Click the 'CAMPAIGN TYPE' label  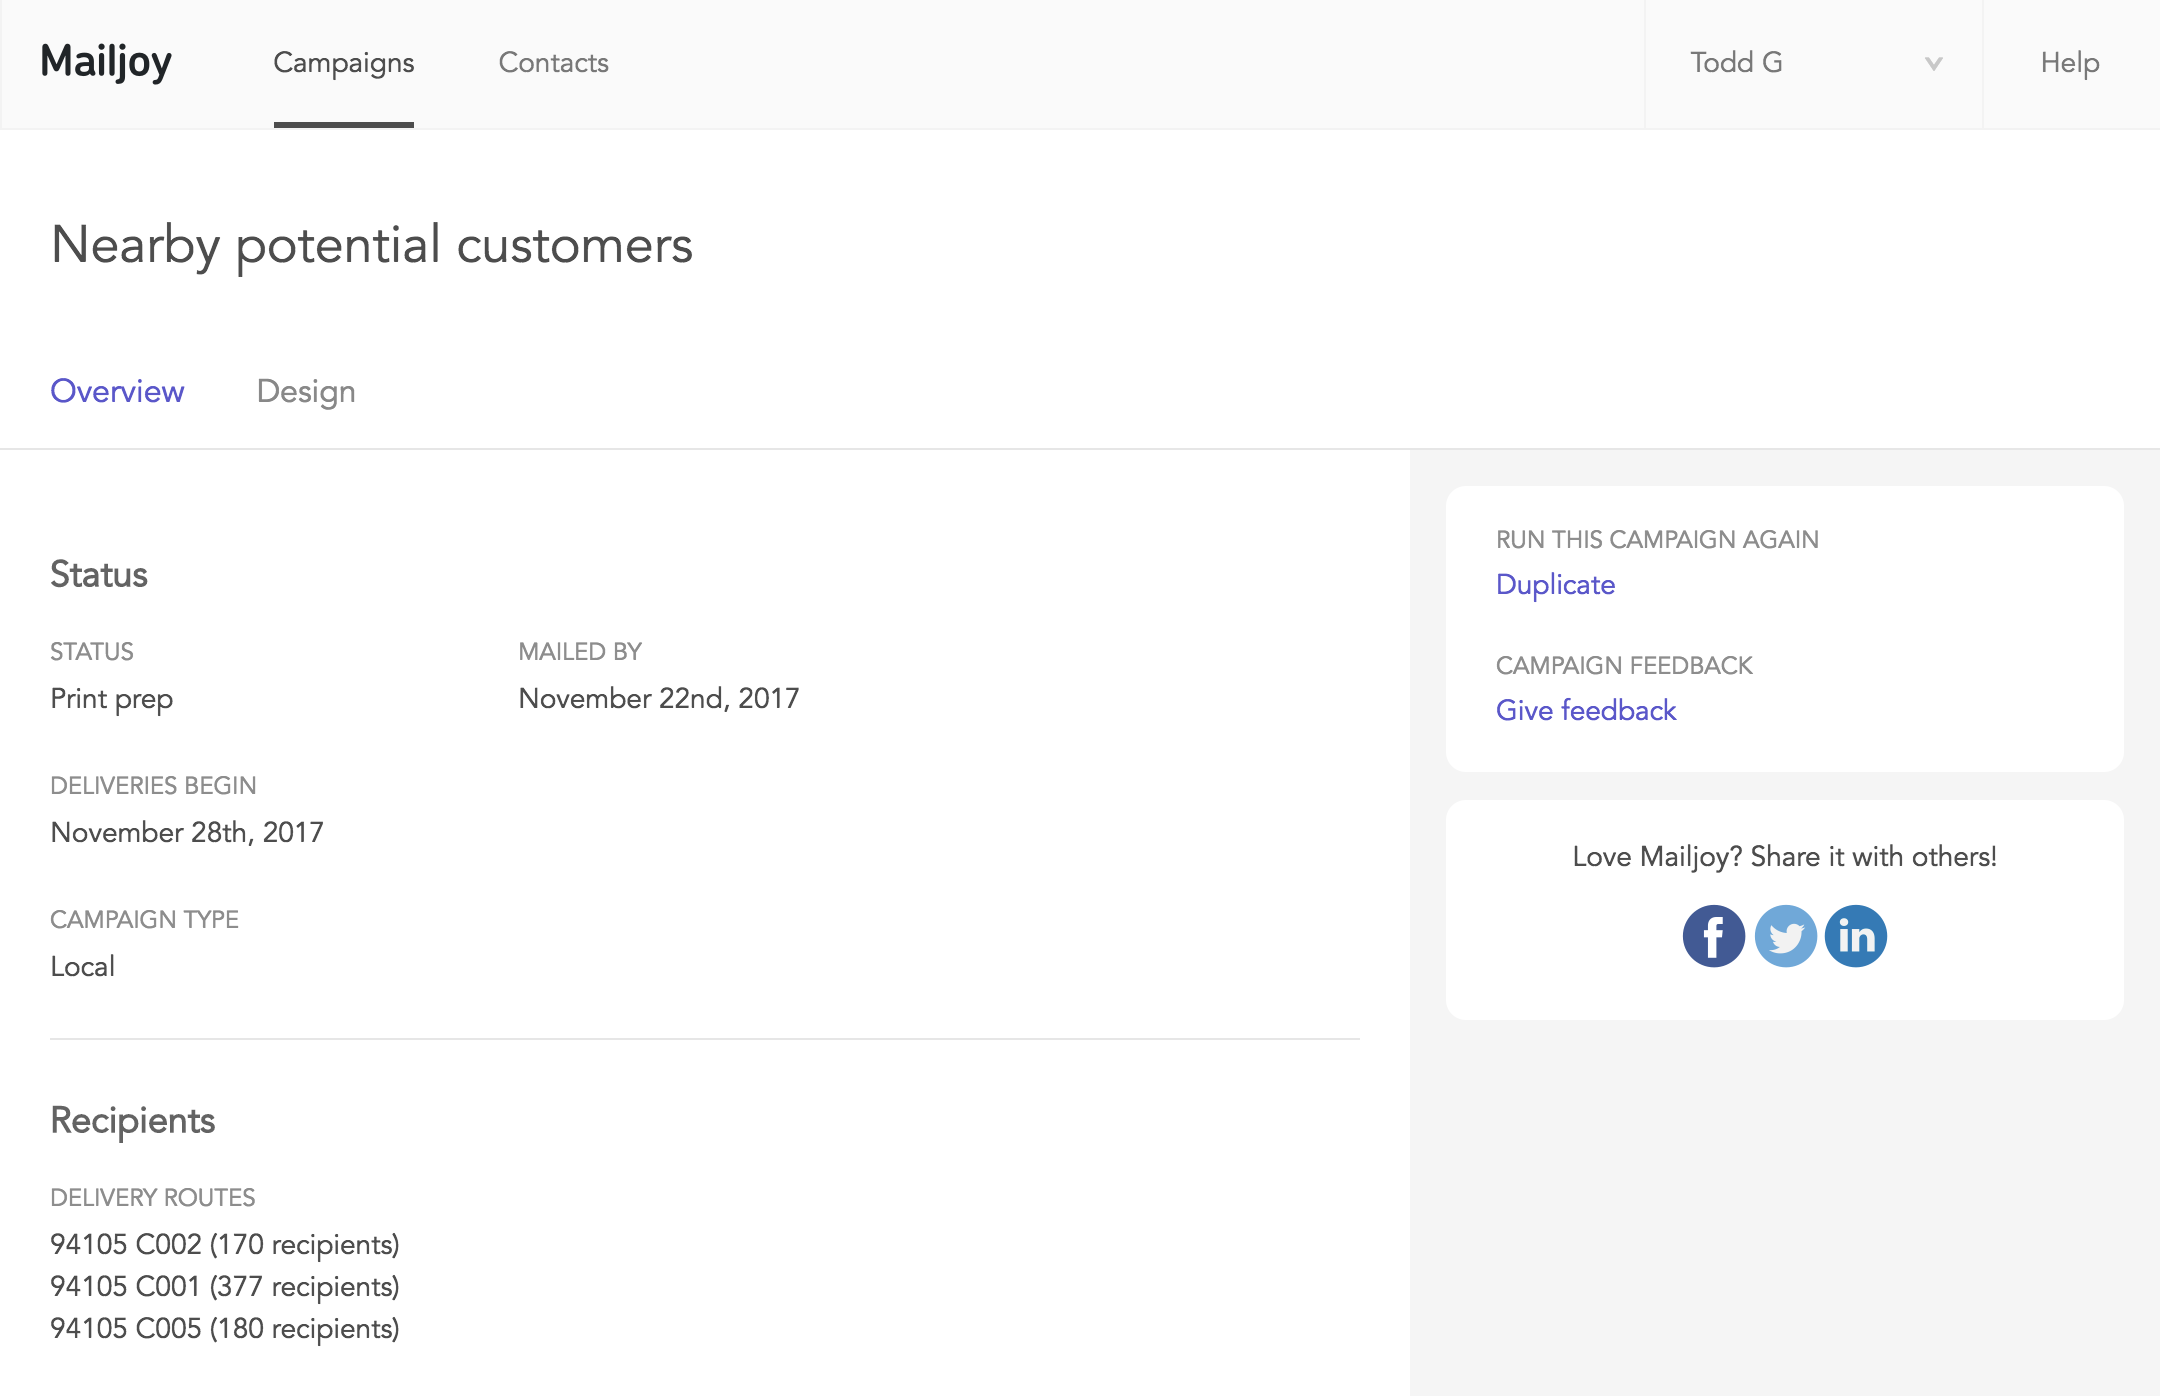coord(145,920)
